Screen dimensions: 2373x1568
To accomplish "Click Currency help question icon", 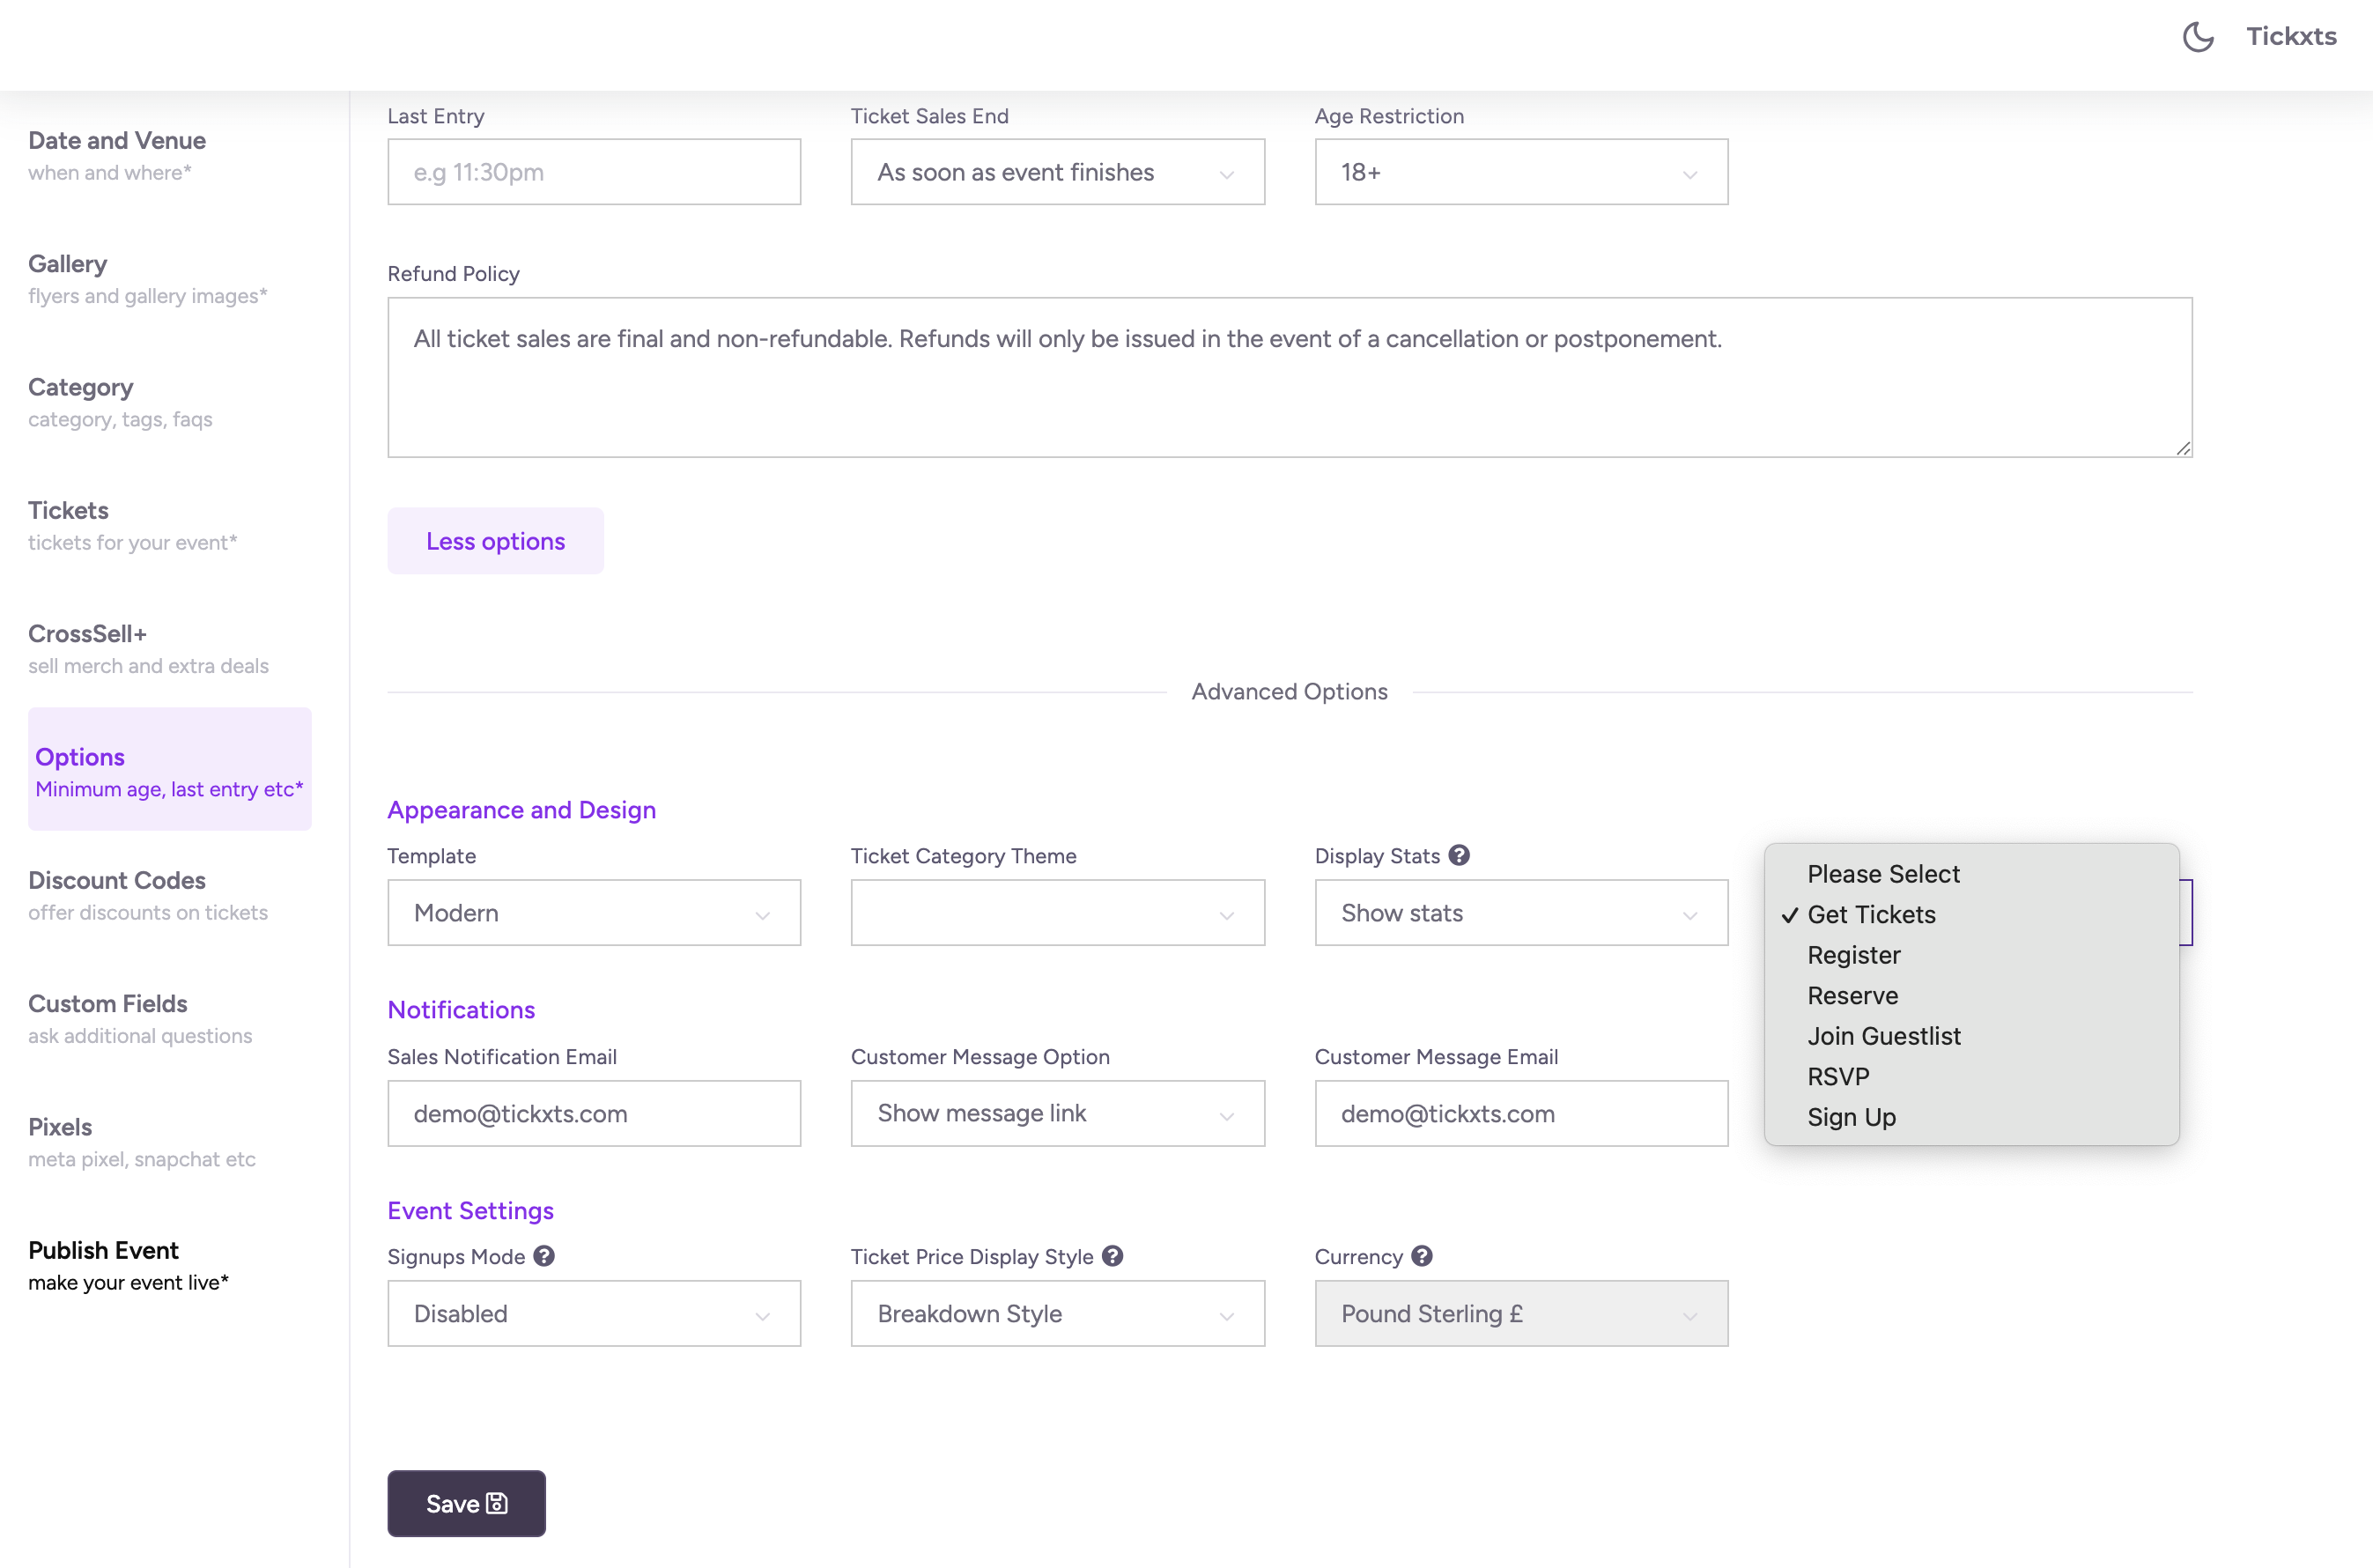I will coord(1422,1256).
